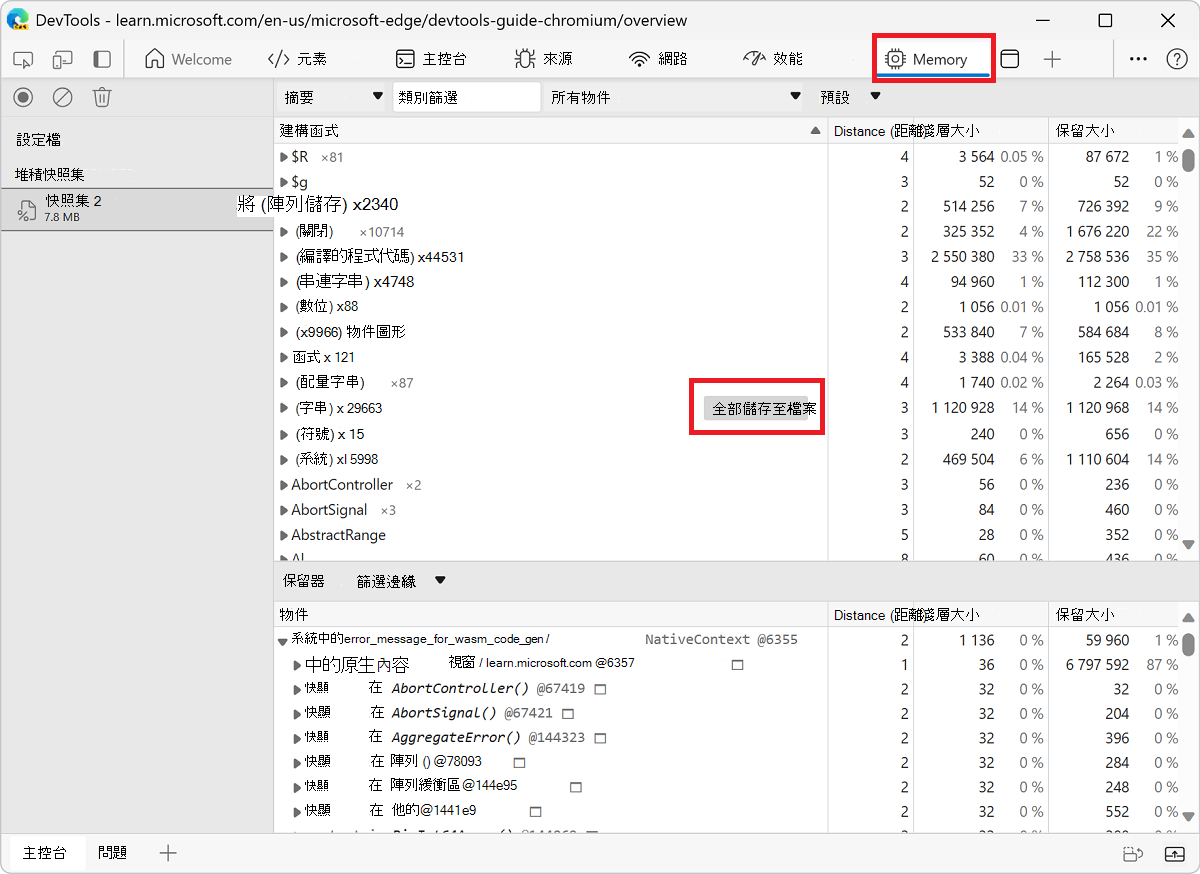
Task: Open the More Tools panel icon
Action: (1010, 59)
